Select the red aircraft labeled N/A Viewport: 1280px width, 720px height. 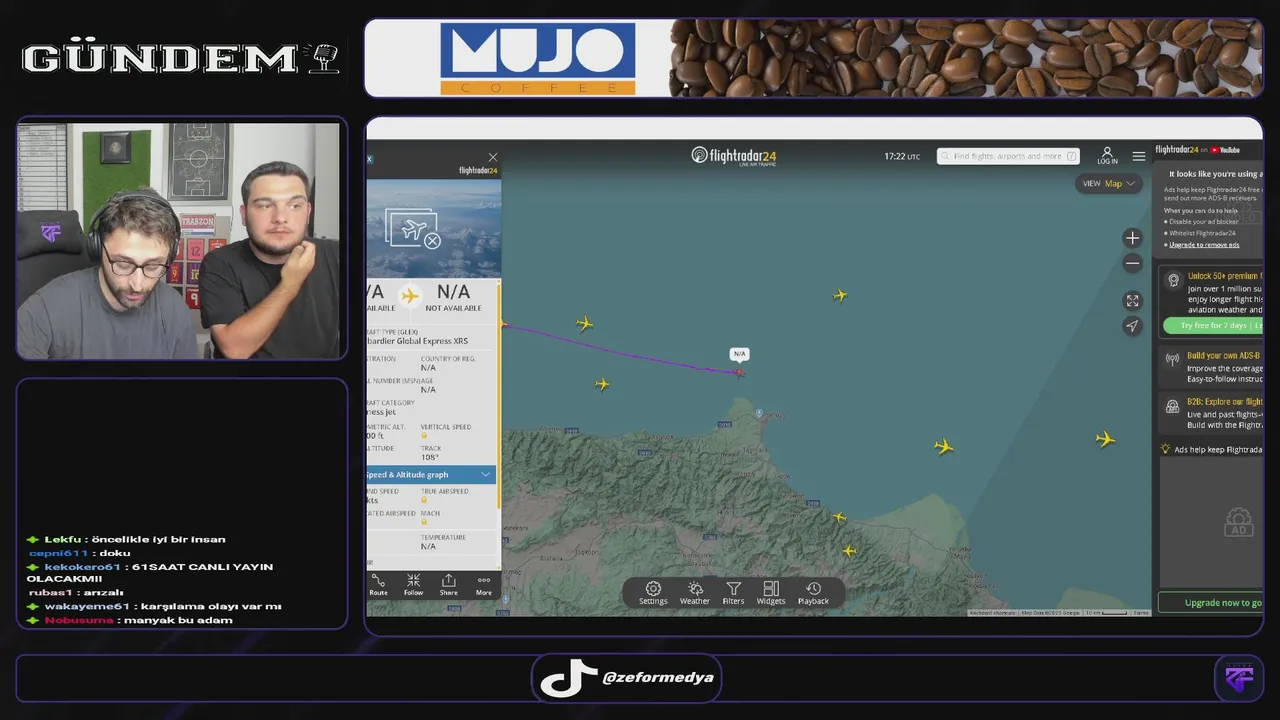click(740, 372)
